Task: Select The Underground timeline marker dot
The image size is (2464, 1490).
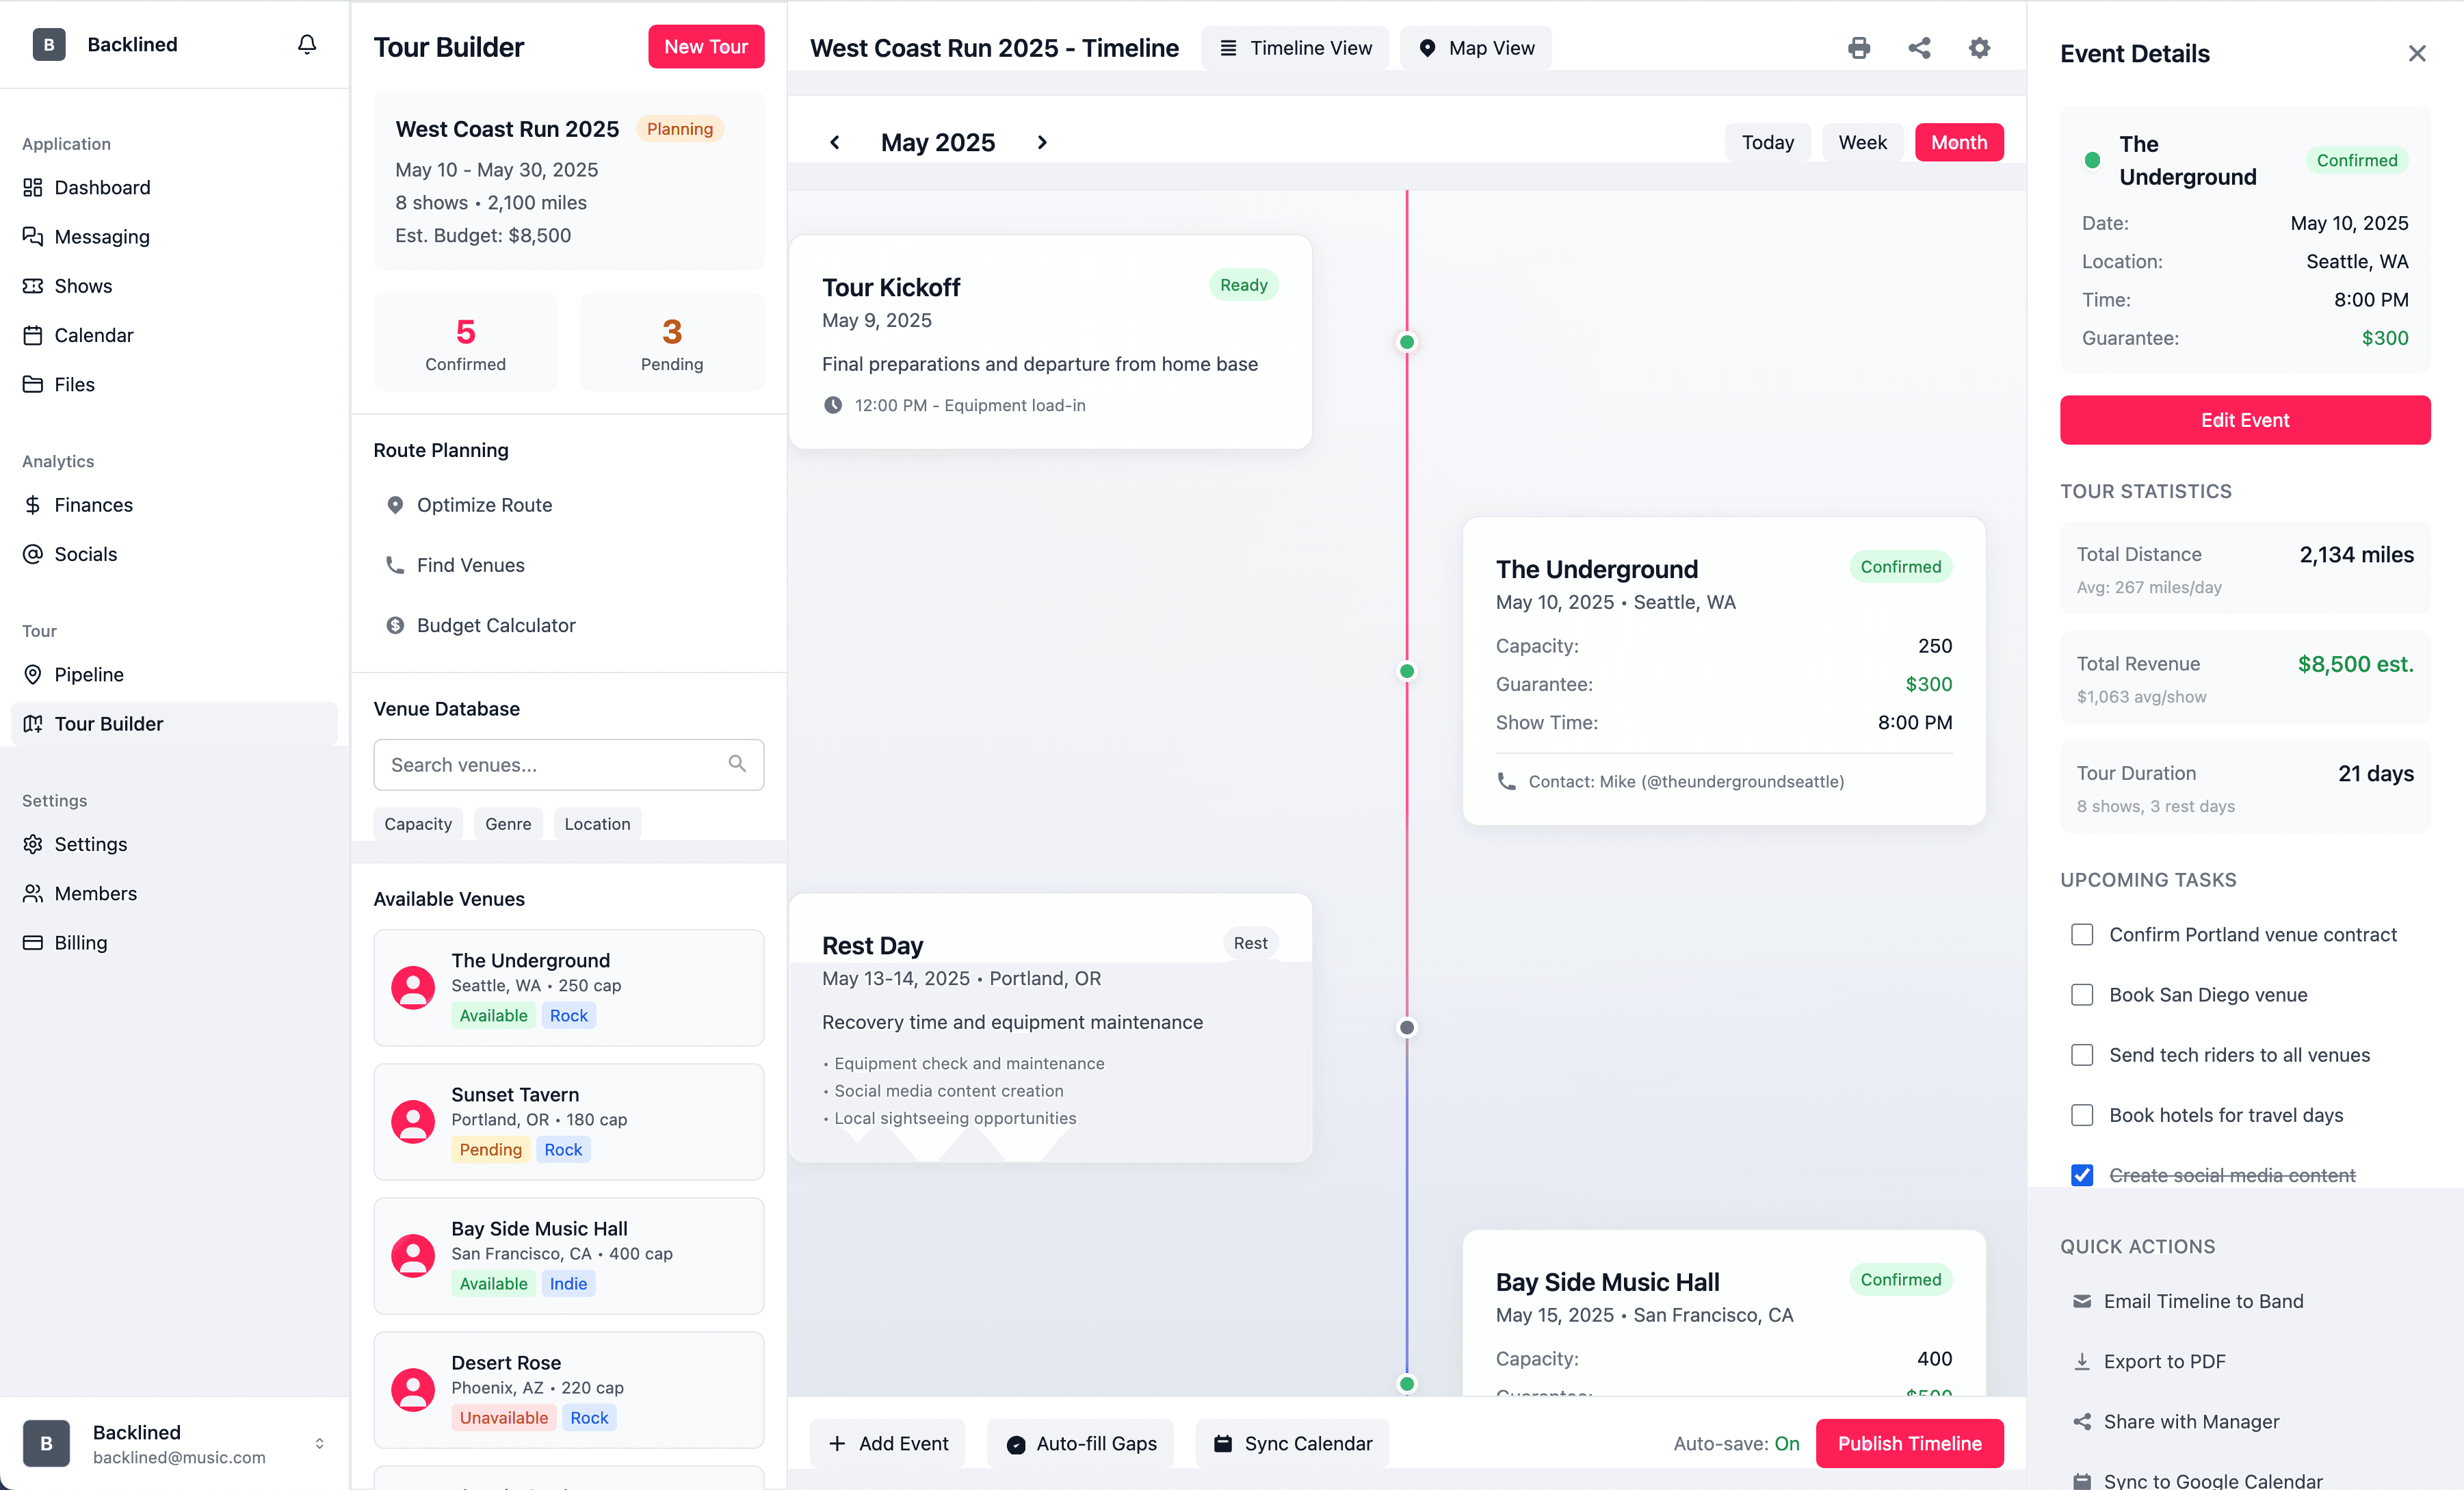Action: (x=1406, y=671)
